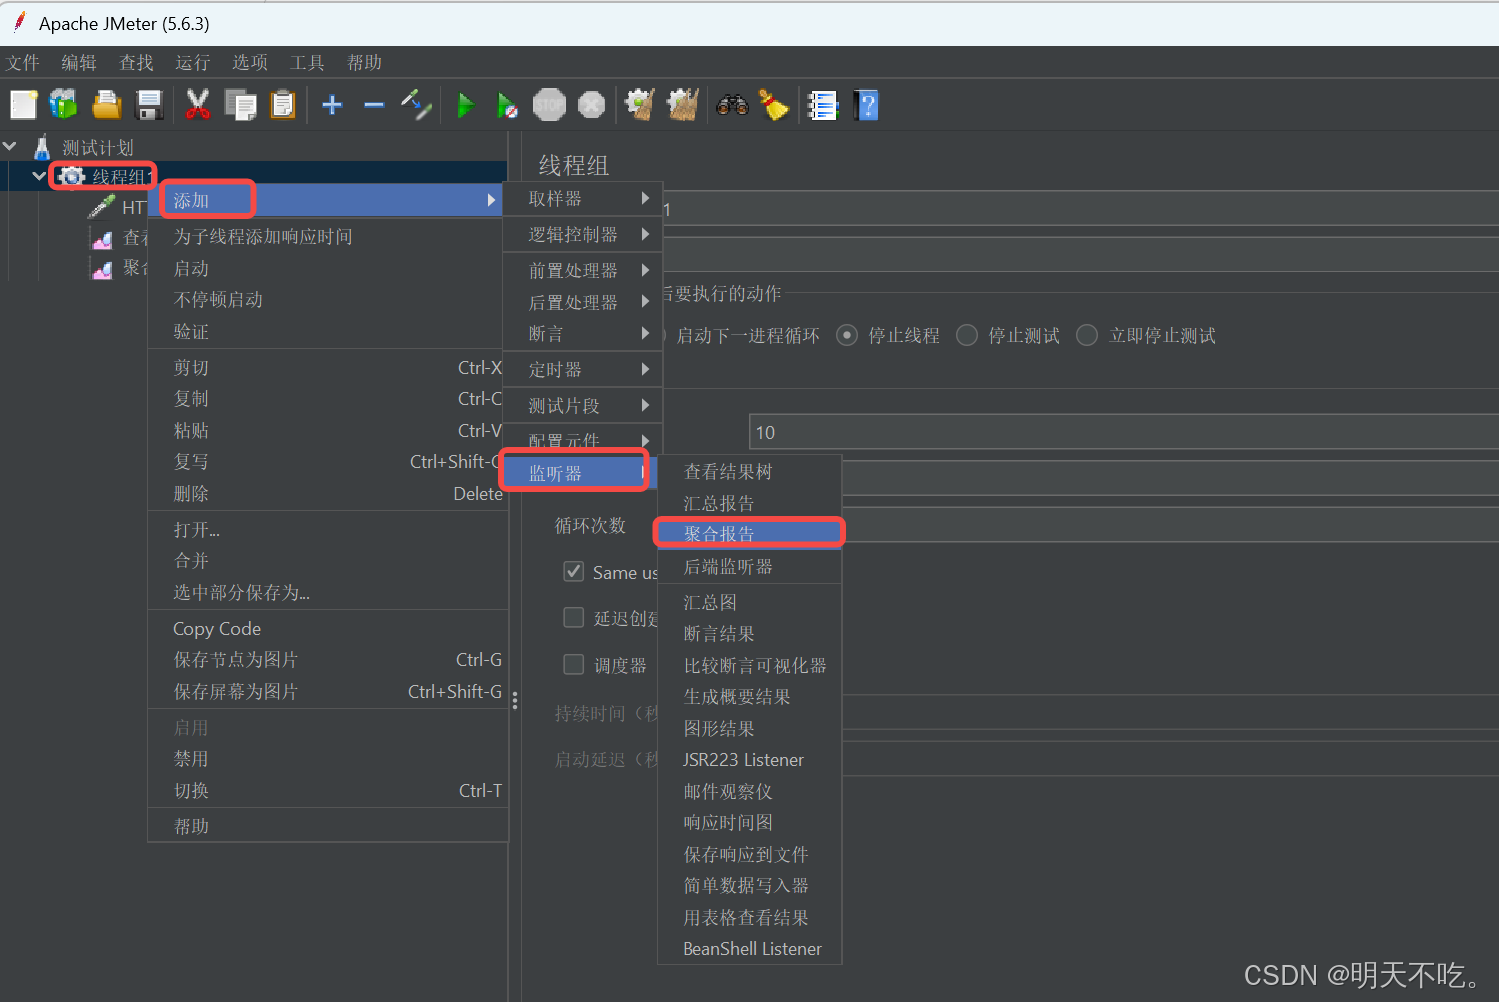Image resolution: width=1499 pixels, height=1002 pixels.
Task: Choose JSR223 Listener entry
Action: pos(749,760)
